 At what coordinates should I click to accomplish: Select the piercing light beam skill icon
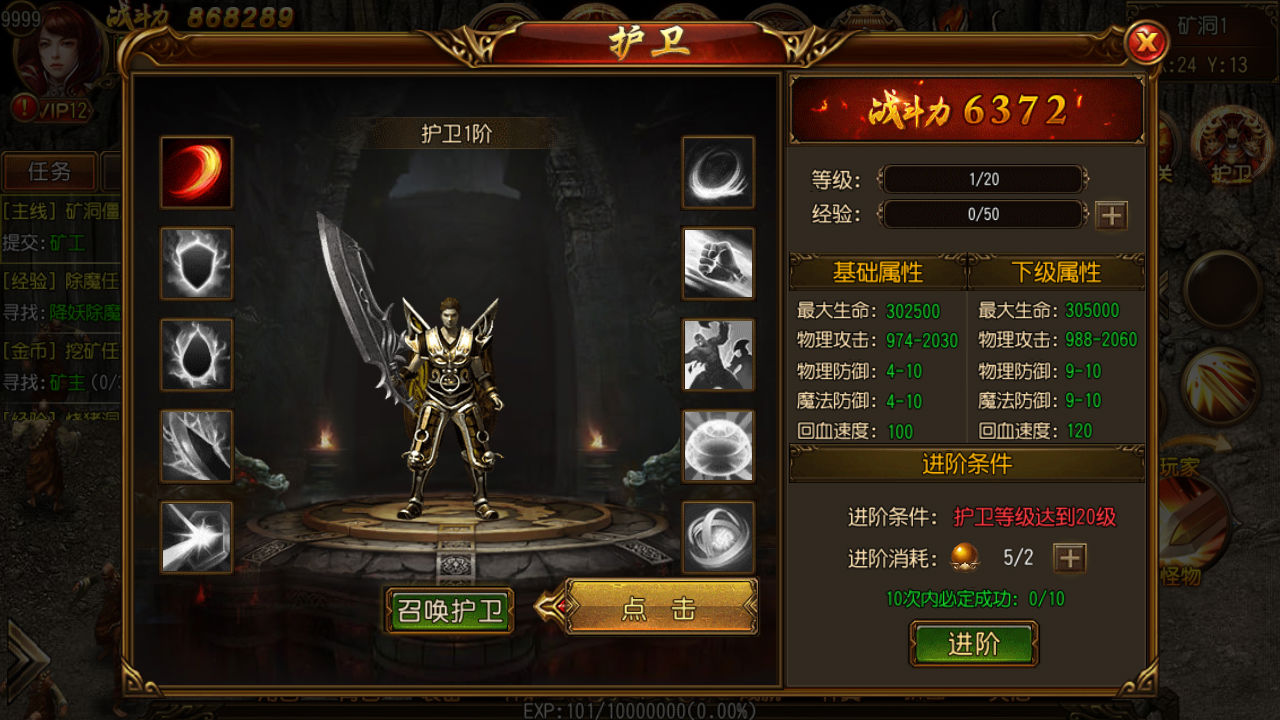tap(196, 537)
